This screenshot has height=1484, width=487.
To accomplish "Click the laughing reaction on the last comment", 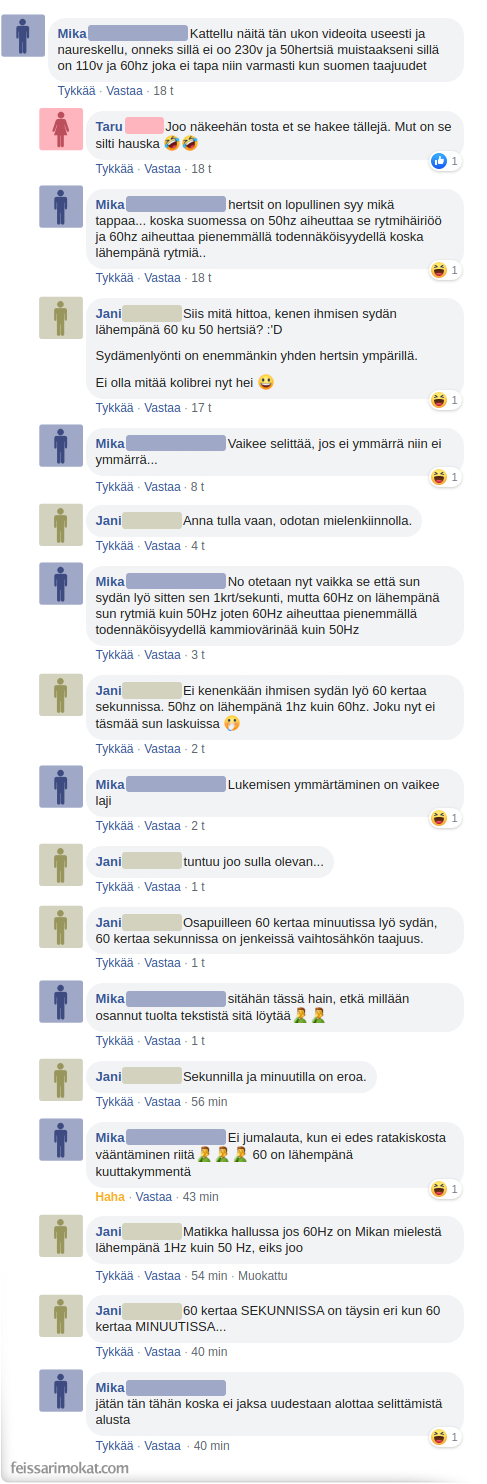I will pyautogui.click(x=438, y=1437).
